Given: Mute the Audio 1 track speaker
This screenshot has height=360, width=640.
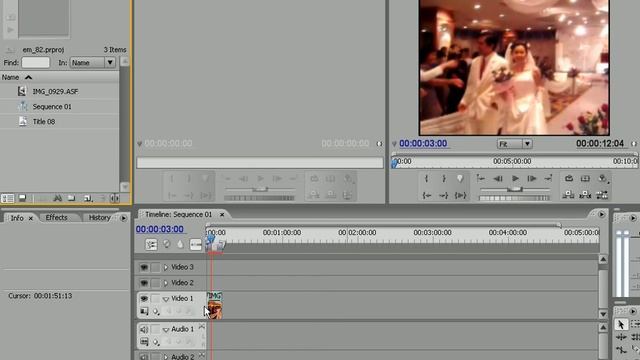Looking at the screenshot, I should tap(144, 329).
